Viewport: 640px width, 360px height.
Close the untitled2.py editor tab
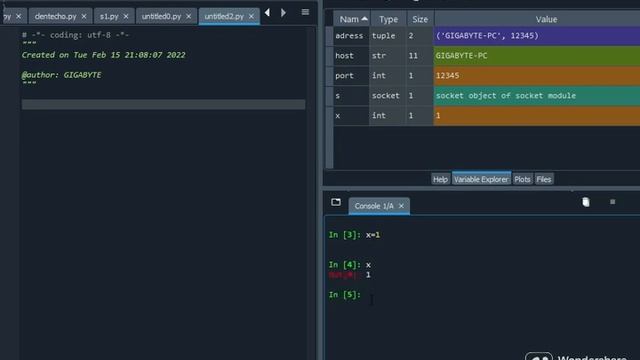[x=251, y=16]
